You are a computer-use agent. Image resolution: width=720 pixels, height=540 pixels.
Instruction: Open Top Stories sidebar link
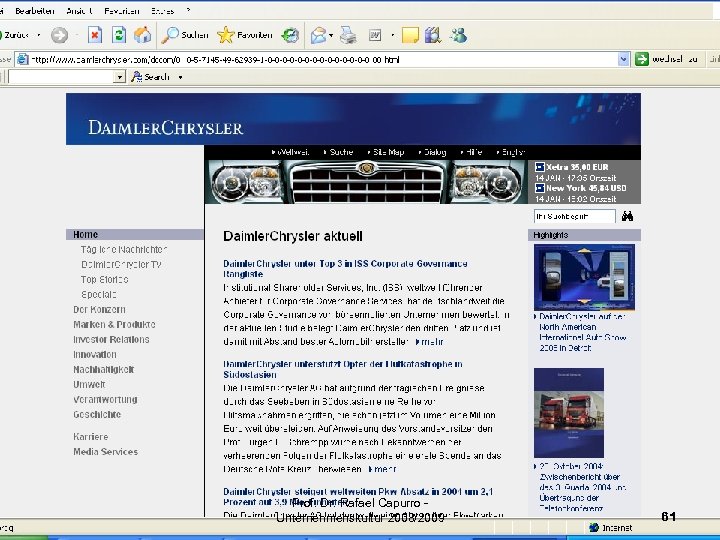104,280
